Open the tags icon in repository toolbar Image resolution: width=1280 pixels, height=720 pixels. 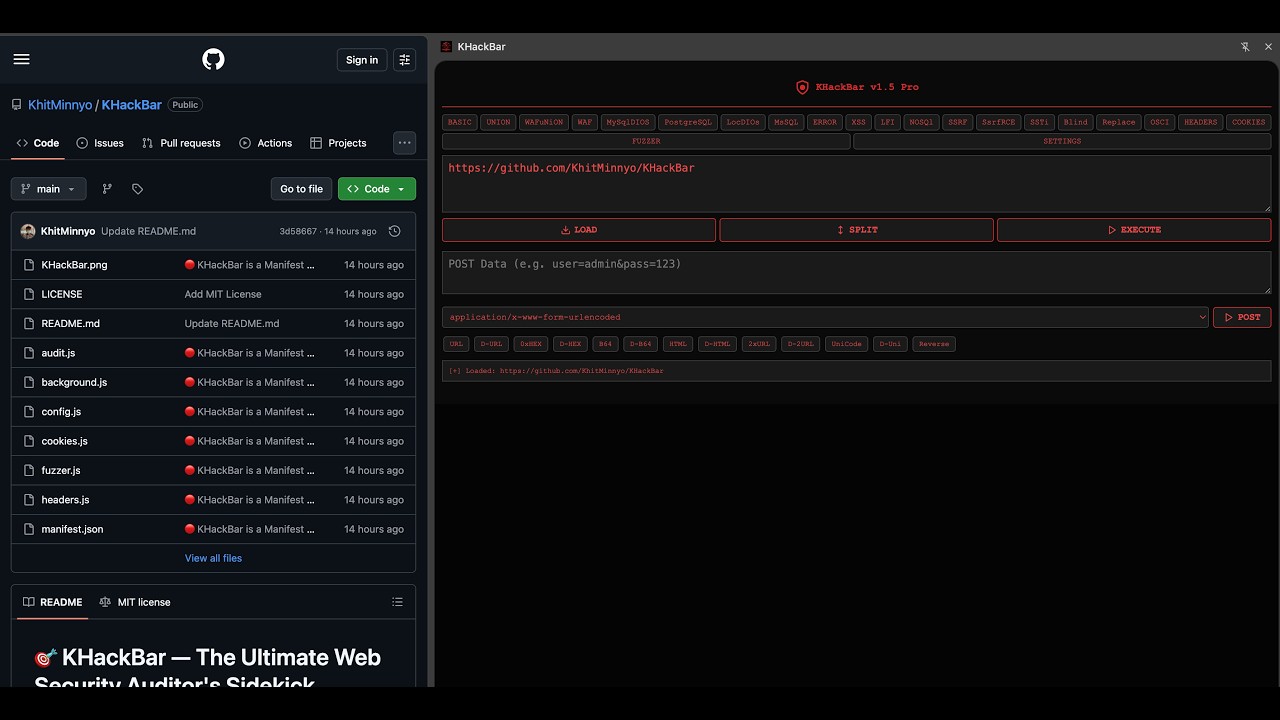coord(138,189)
